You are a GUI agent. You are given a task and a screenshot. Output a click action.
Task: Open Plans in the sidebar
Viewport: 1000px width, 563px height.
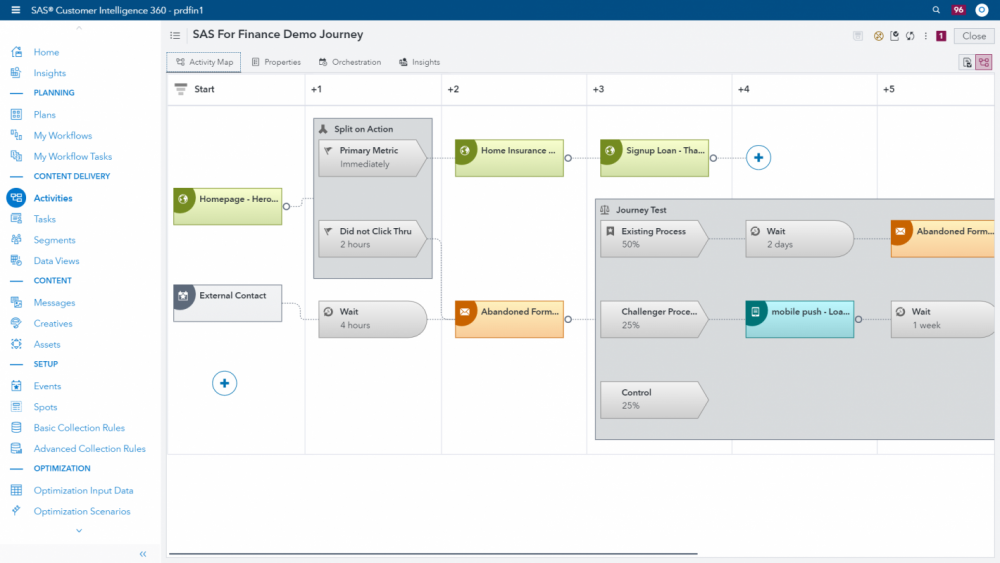coord(44,115)
